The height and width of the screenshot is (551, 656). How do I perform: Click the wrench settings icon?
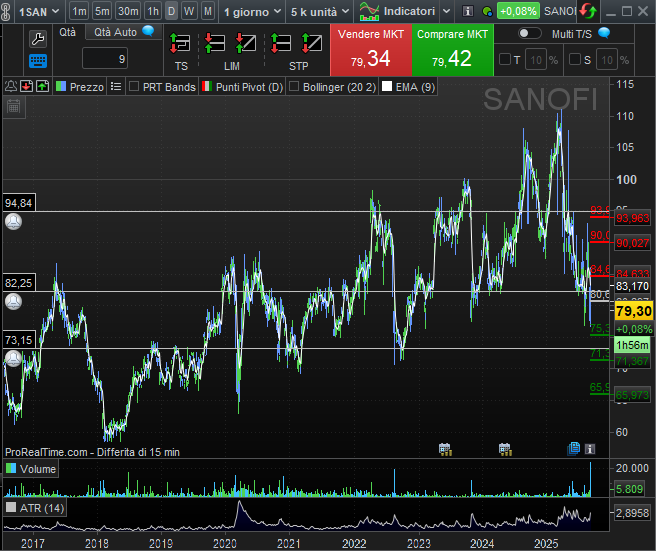click(x=37, y=39)
